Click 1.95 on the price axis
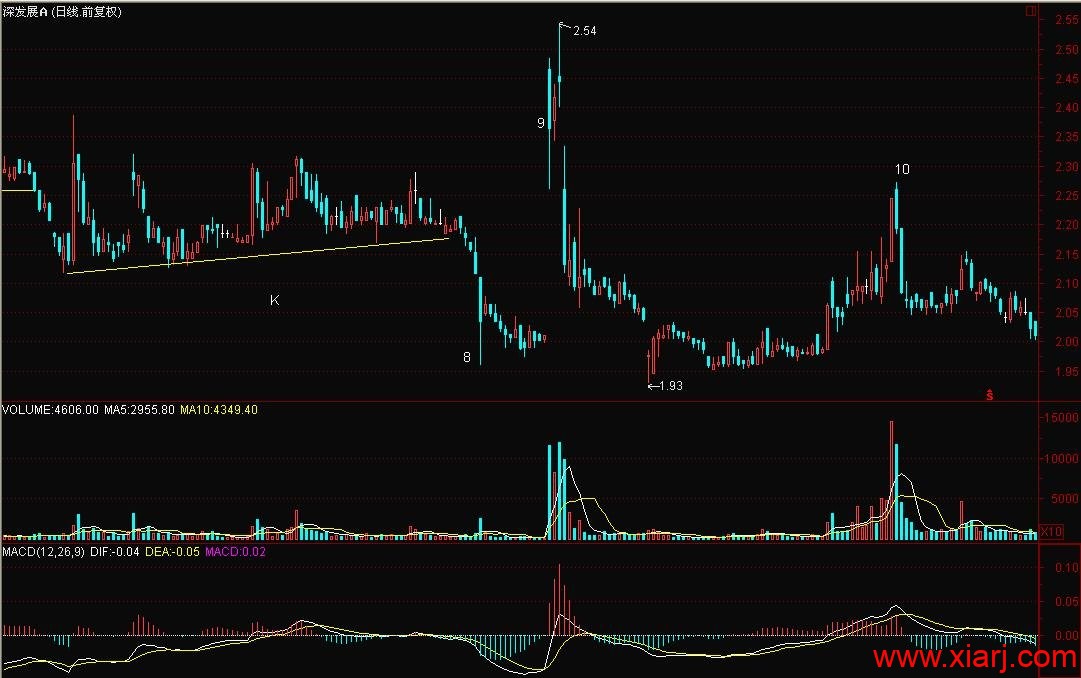The image size is (1081, 678). (1067, 372)
